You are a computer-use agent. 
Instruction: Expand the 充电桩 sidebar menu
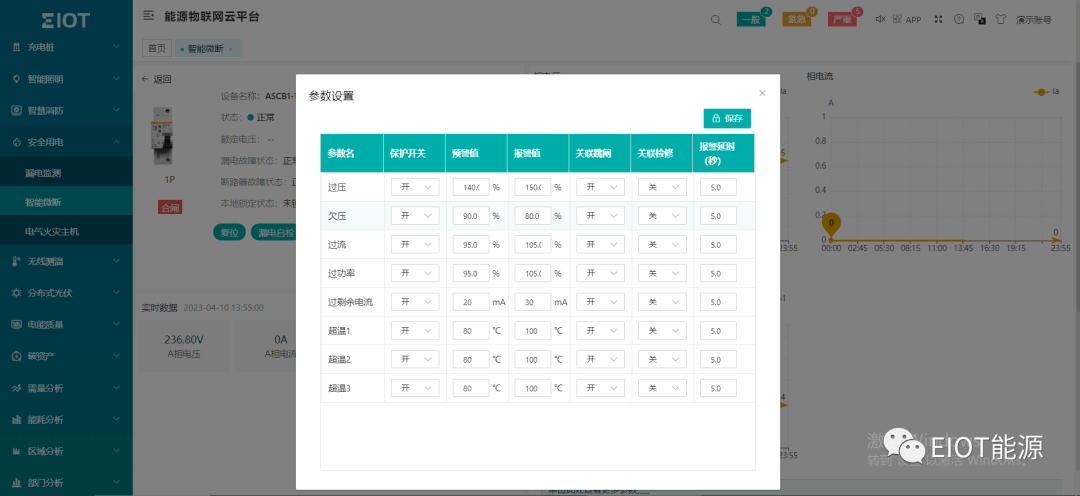coord(66,48)
